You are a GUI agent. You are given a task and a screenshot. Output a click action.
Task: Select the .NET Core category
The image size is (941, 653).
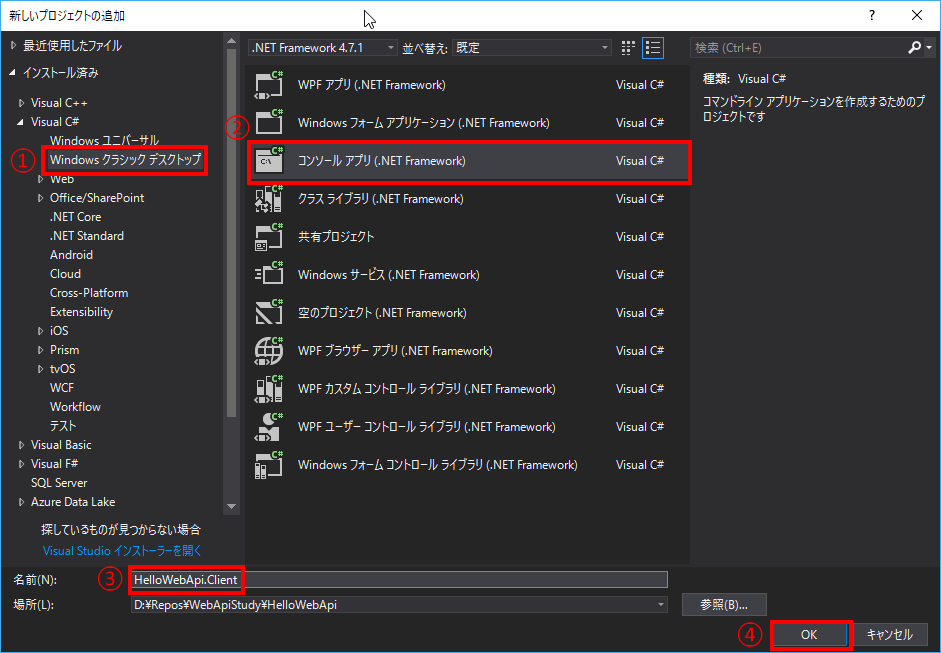tap(76, 217)
